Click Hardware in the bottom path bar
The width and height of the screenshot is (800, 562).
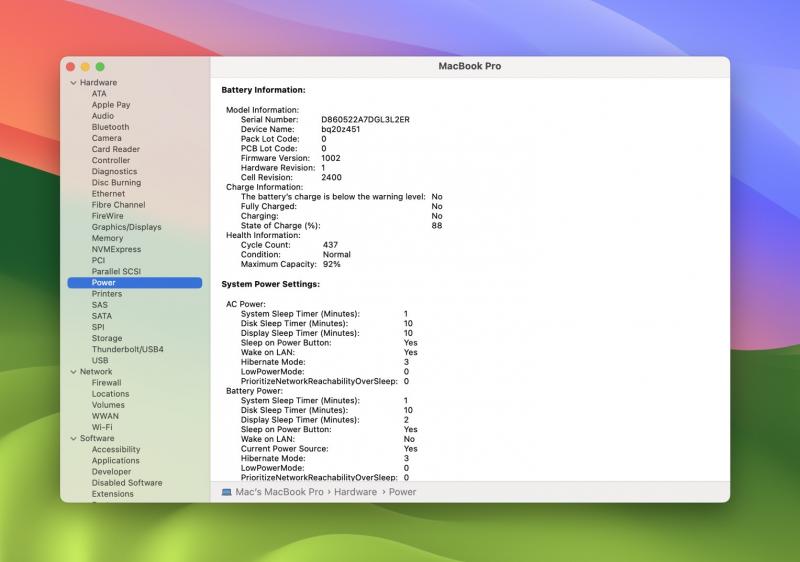pos(355,492)
